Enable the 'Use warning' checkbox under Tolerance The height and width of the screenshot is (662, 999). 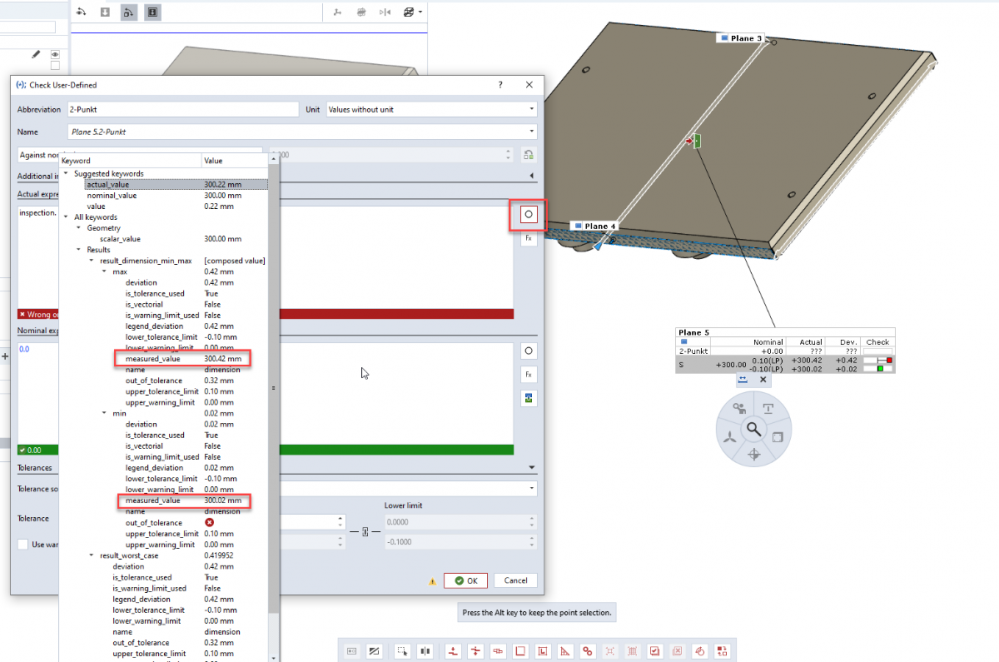23,544
